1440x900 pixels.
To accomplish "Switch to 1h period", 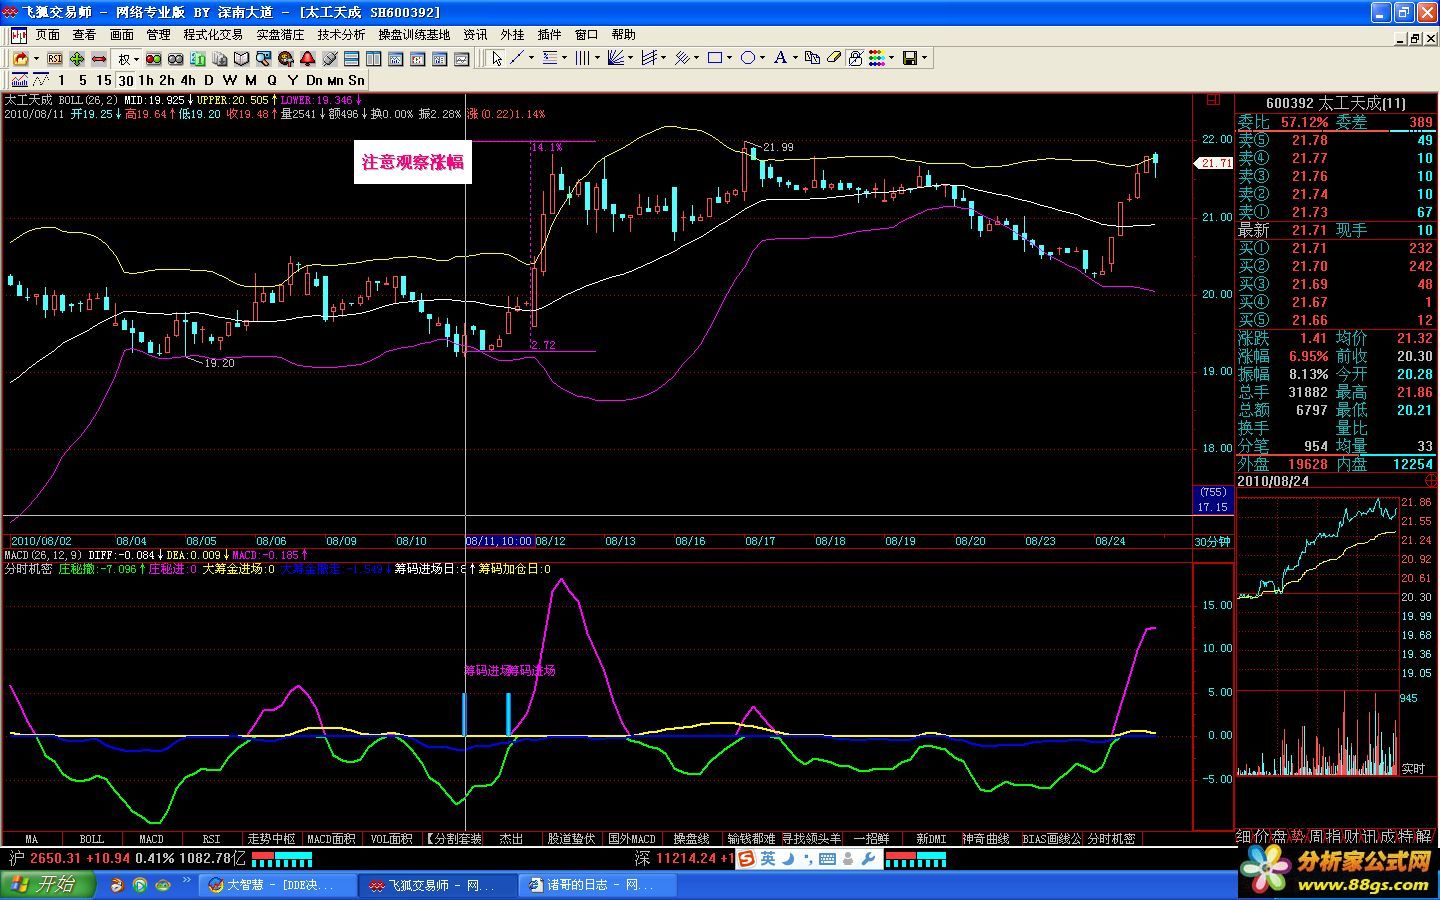I will 146,80.
